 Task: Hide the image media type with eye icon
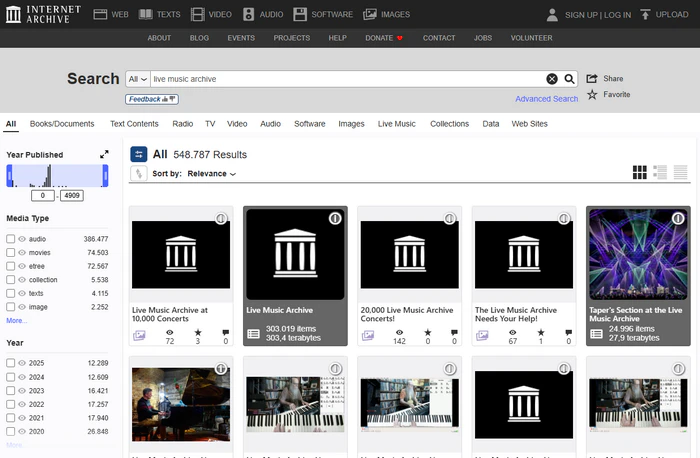click(x=22, y=307)
